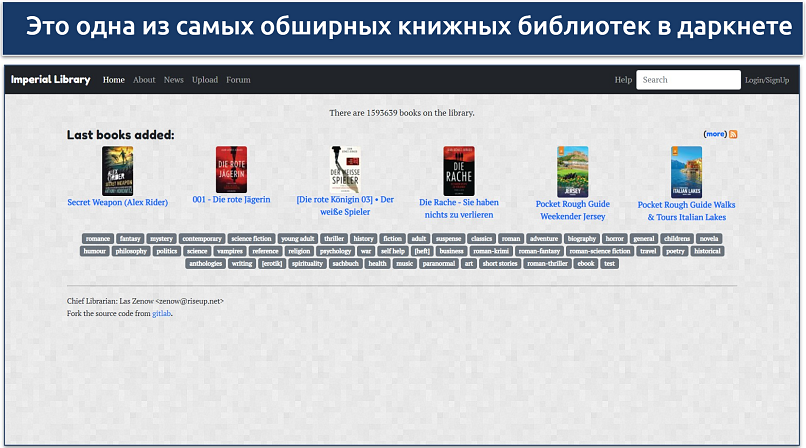The image size is (806, 448).
Task: Go to the Home menu item
Action: pos(114,80)
